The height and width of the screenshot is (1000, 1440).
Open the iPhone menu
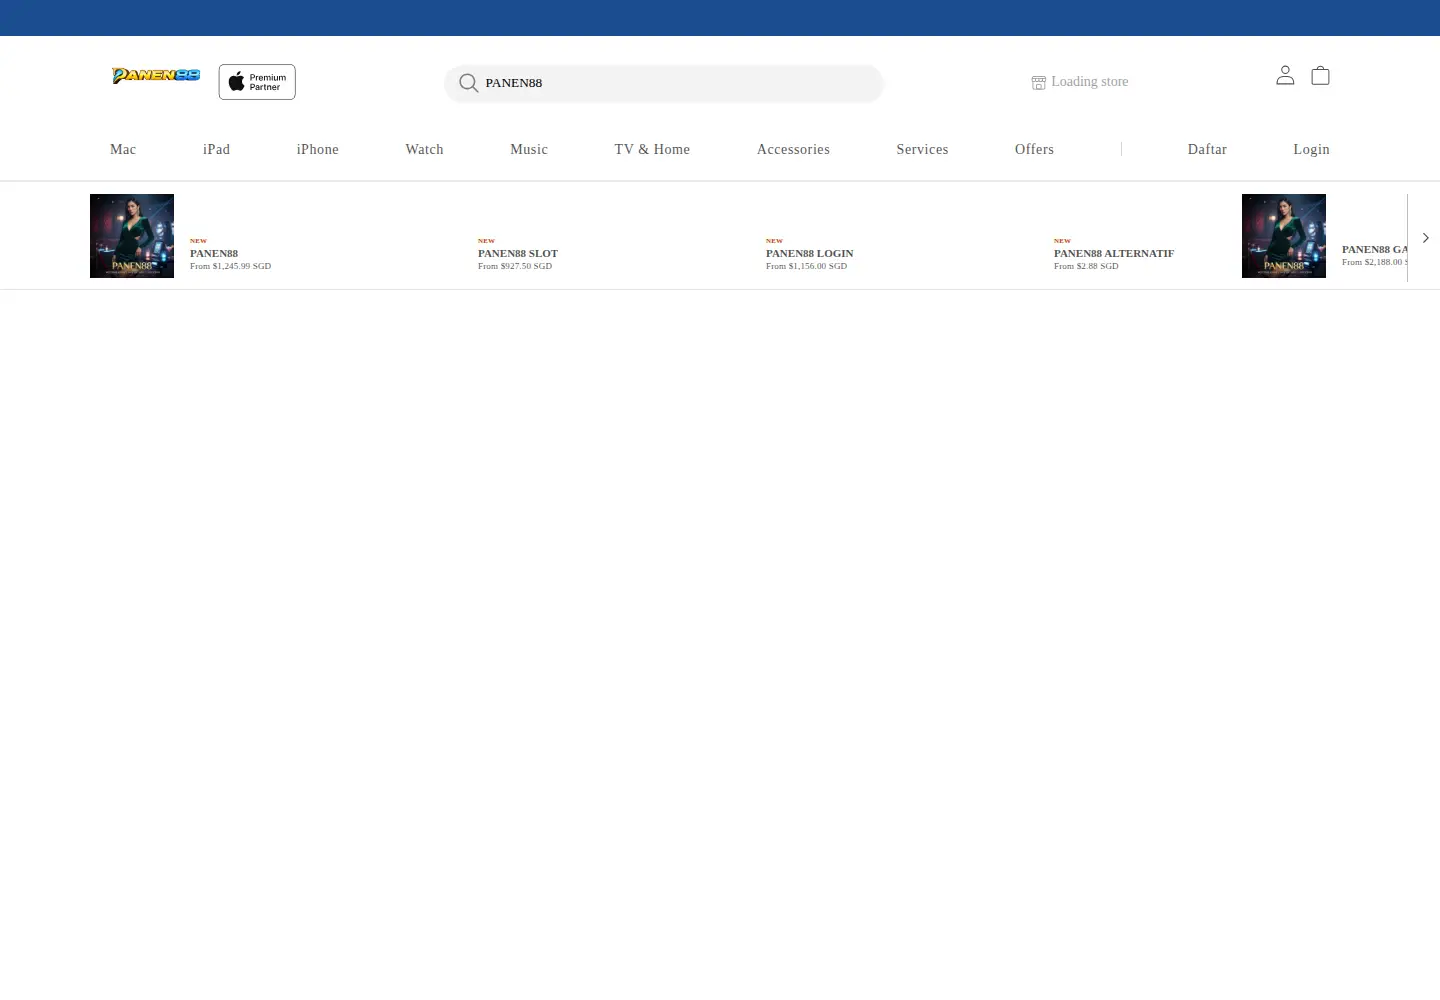click(x=318, y=149)
